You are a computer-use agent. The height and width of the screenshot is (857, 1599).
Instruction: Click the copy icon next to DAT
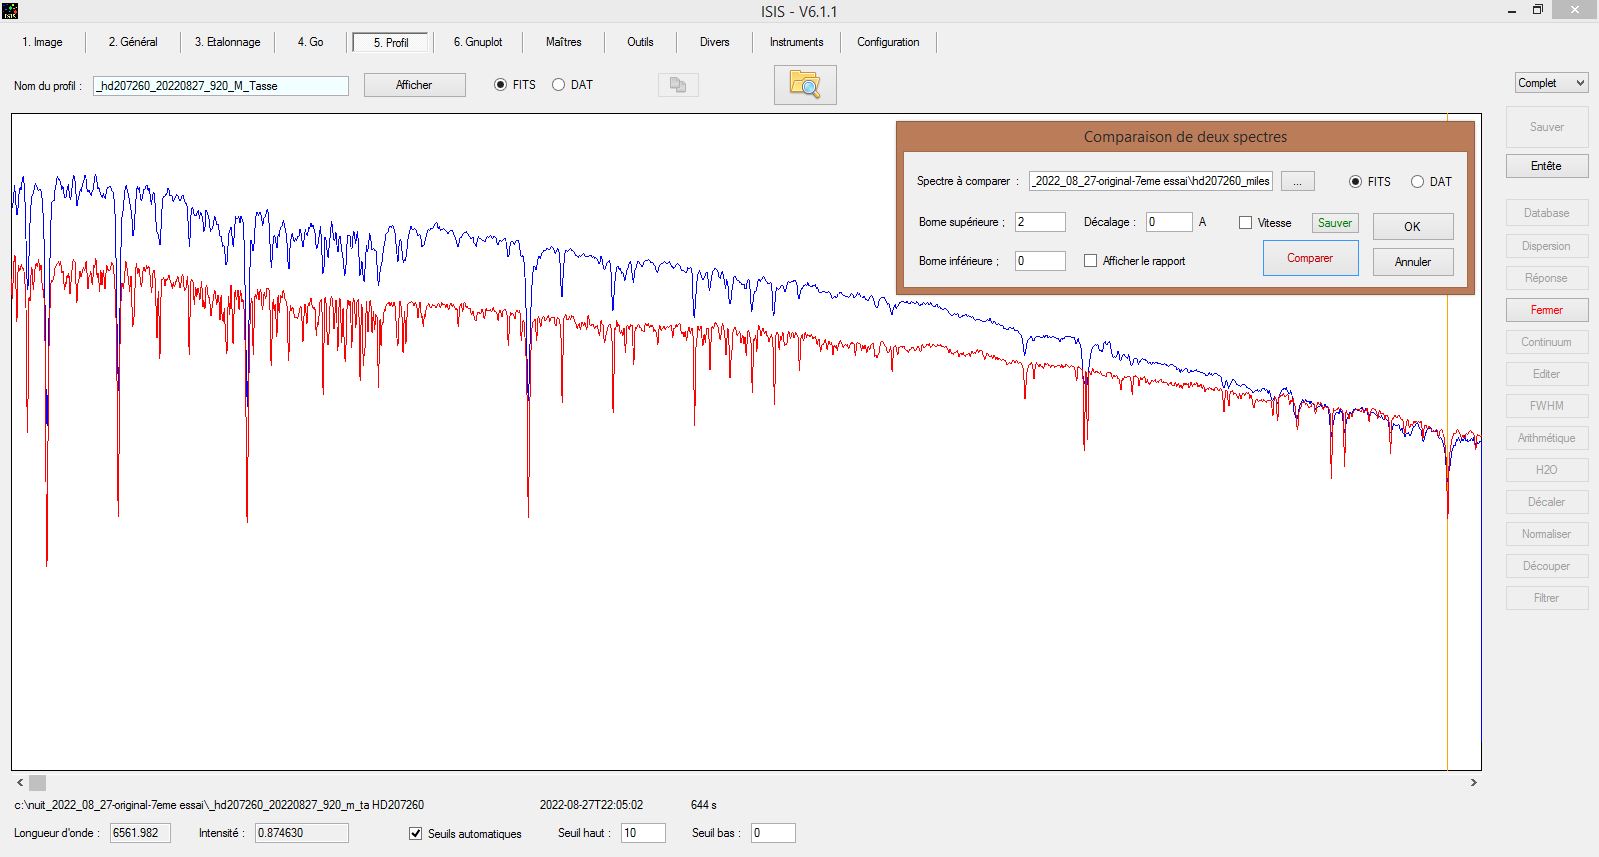pos(677,85)
